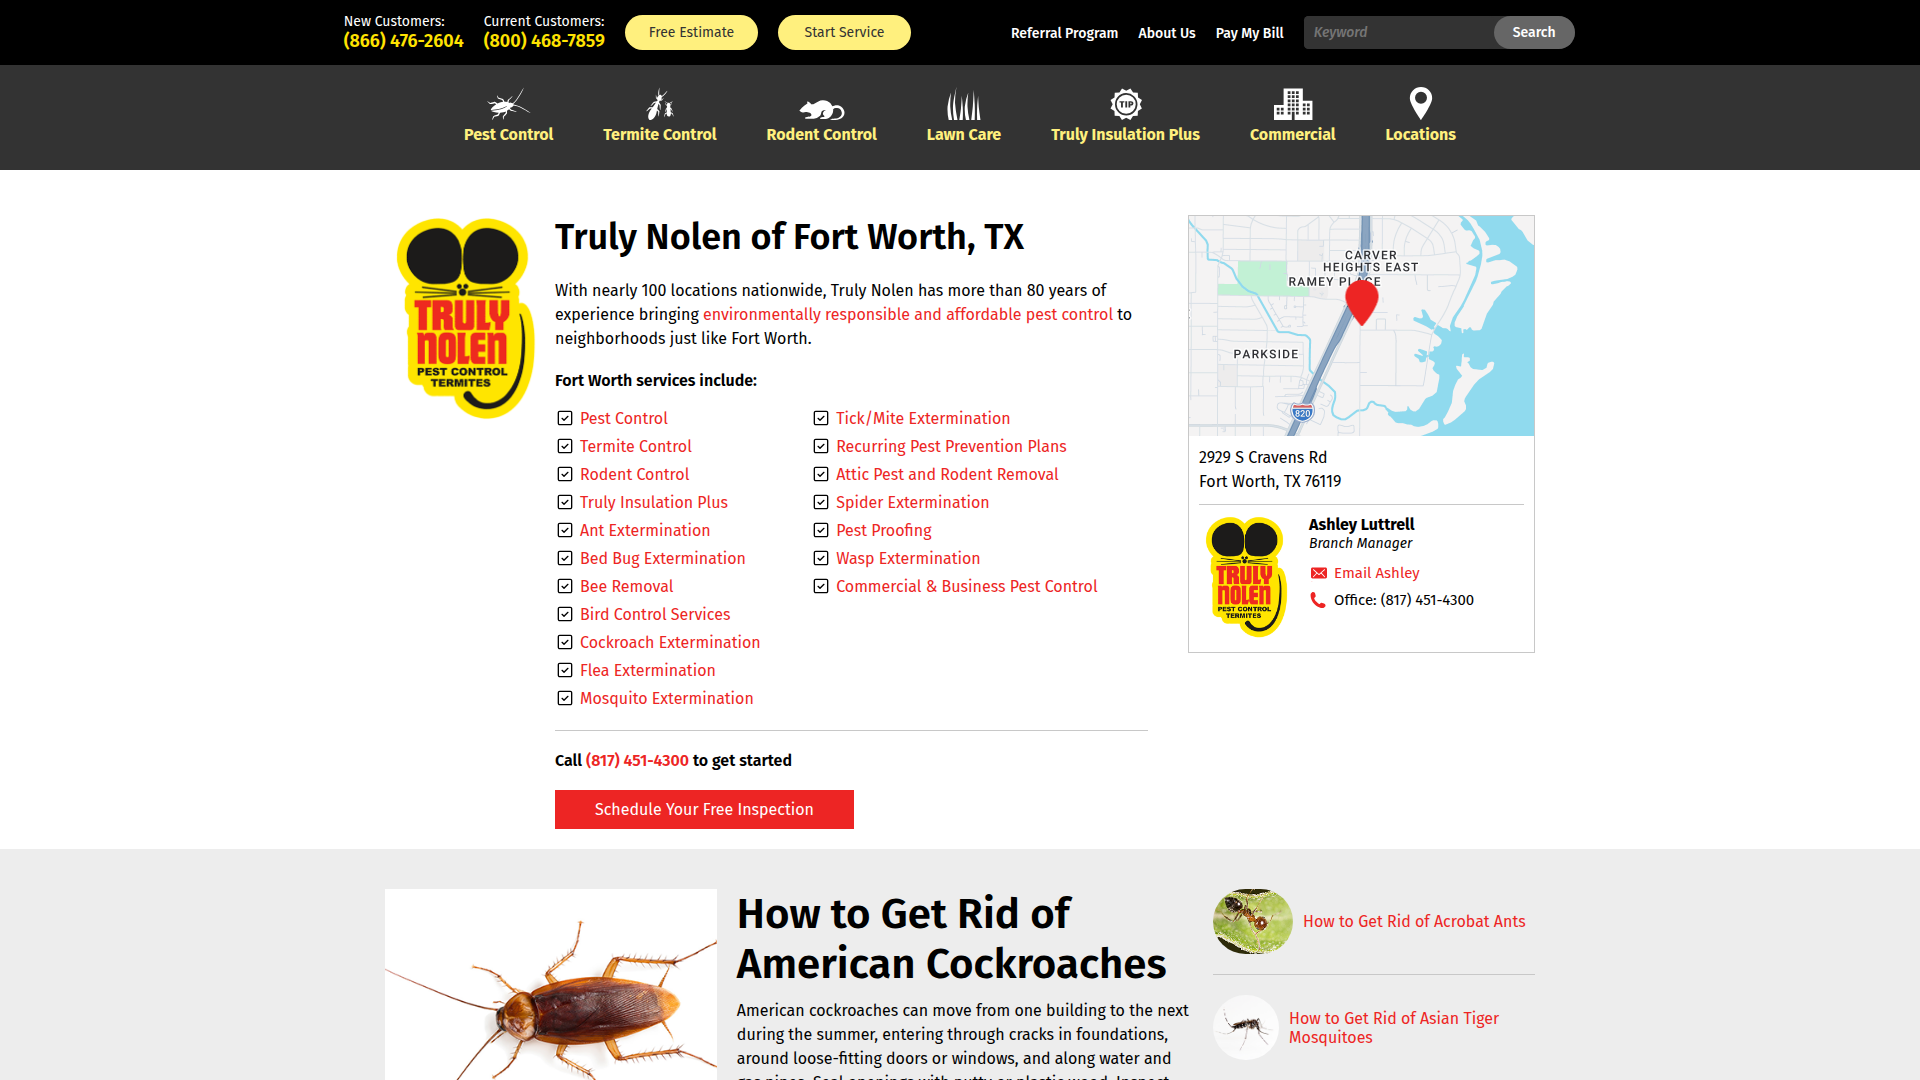
Task: Click the checkbox icon beside Bee Removal
Action: (565, 586)
